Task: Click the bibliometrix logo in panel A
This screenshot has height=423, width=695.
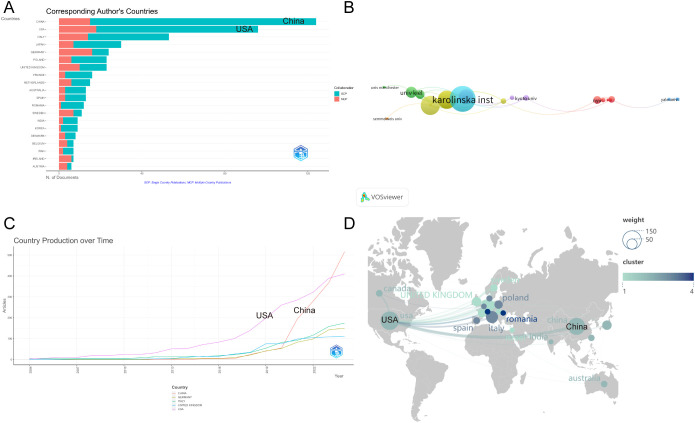Action: pyautogui.click(x=301, y=153)
